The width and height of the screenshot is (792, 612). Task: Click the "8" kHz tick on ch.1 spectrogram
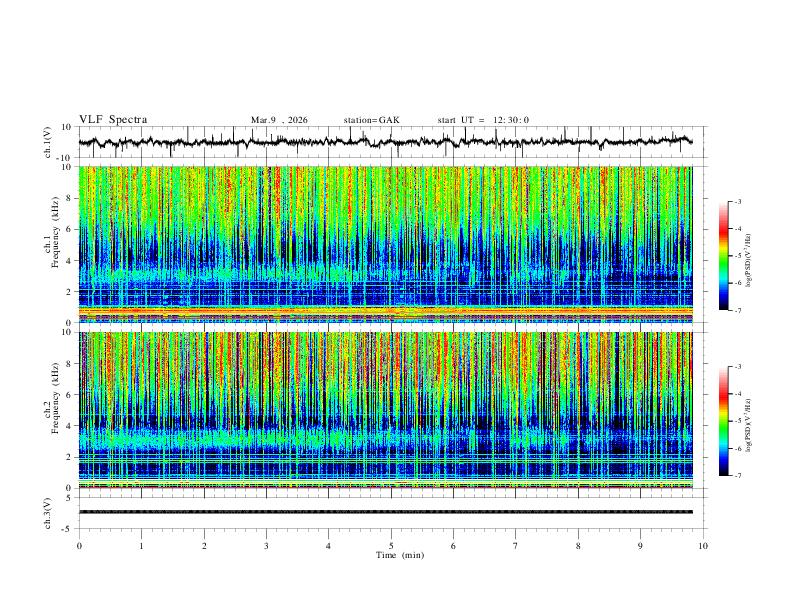[x=69, y=198]
